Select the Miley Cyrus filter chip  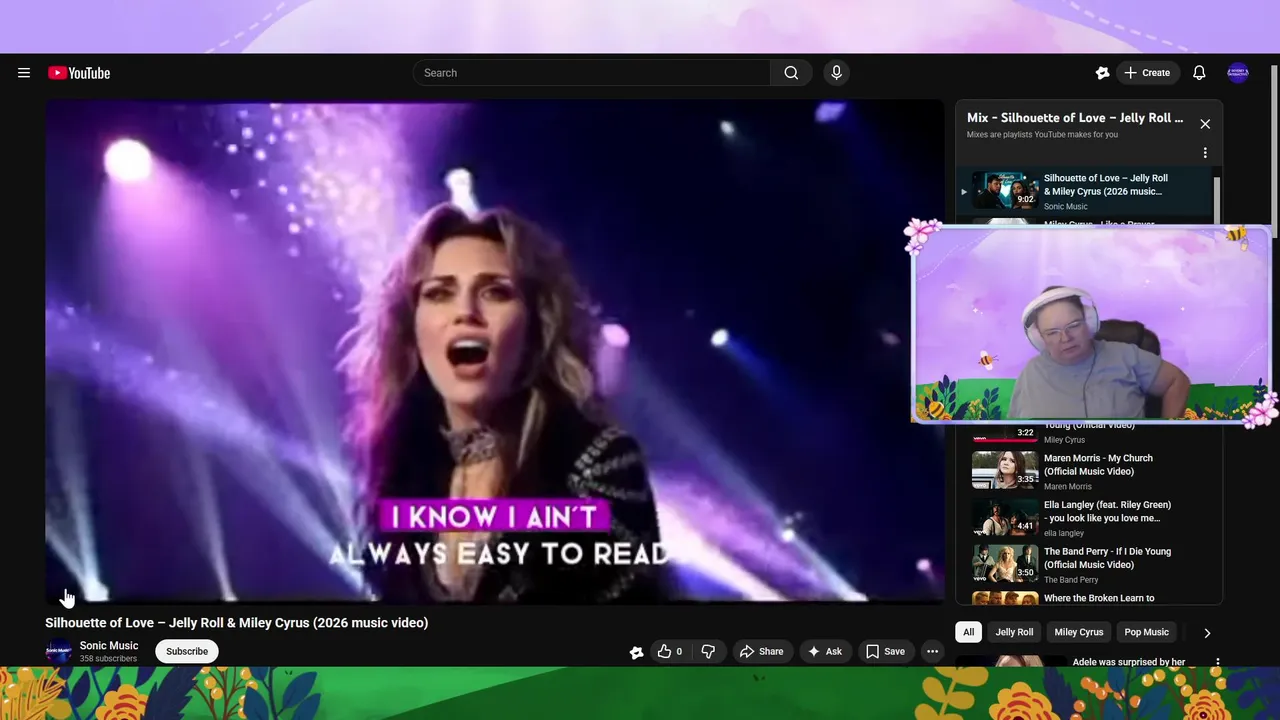tap(1079, 632)
